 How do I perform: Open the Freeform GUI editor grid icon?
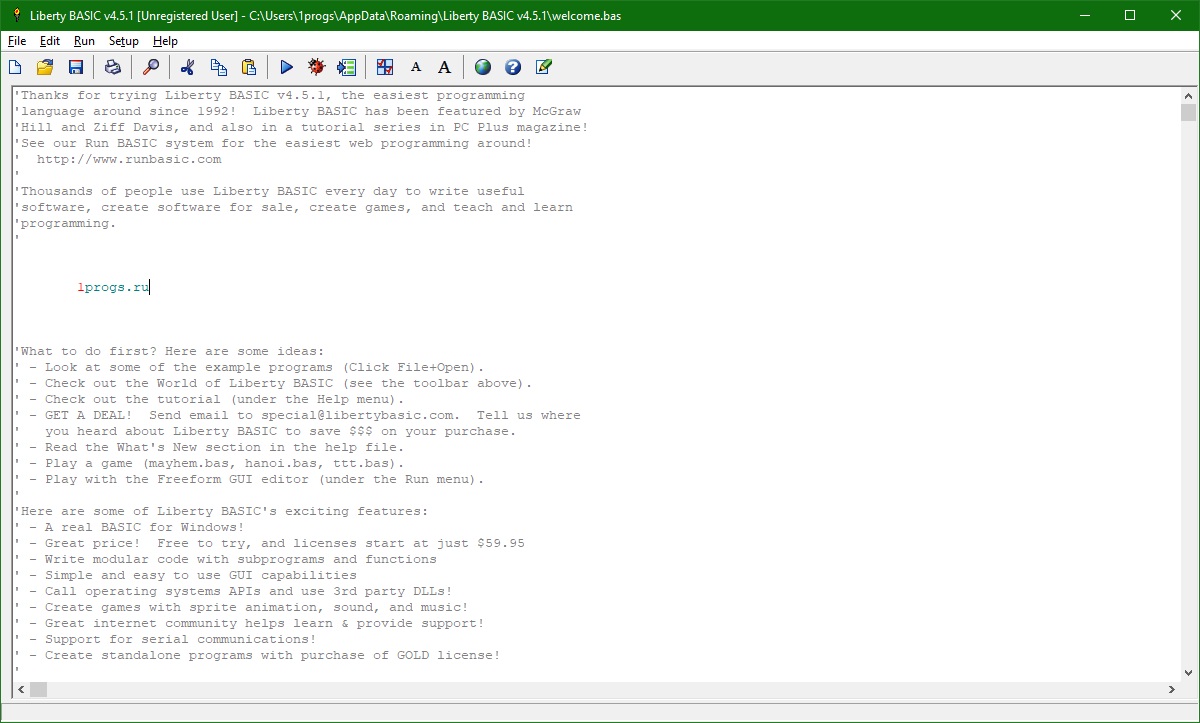[x=385, y=67]
